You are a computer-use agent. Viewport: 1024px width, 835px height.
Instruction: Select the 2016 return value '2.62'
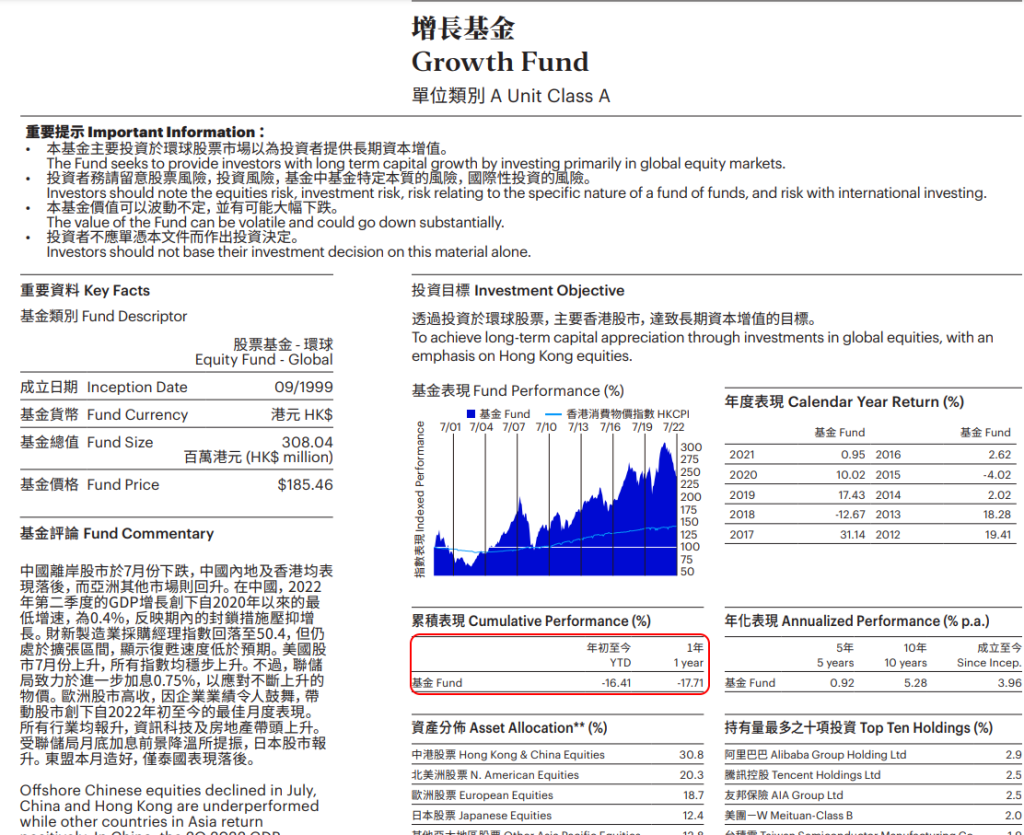tap(1000, 454)
